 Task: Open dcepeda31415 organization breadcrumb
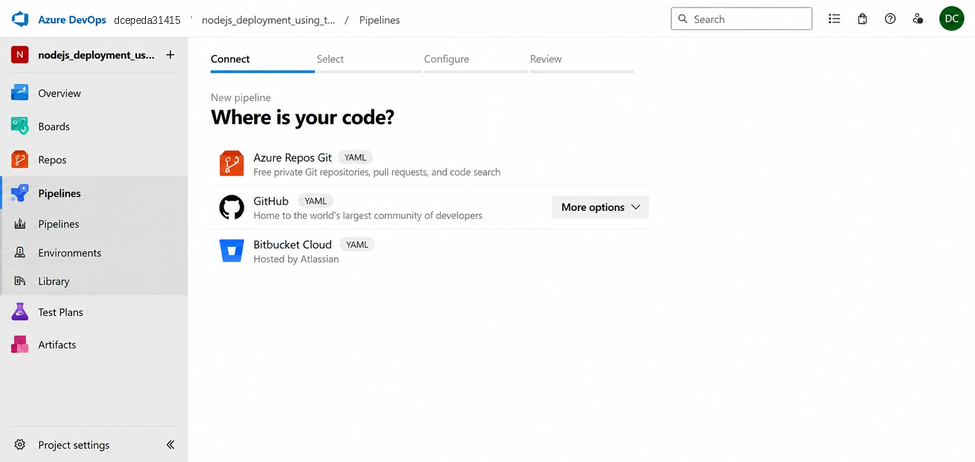point(147,20)
